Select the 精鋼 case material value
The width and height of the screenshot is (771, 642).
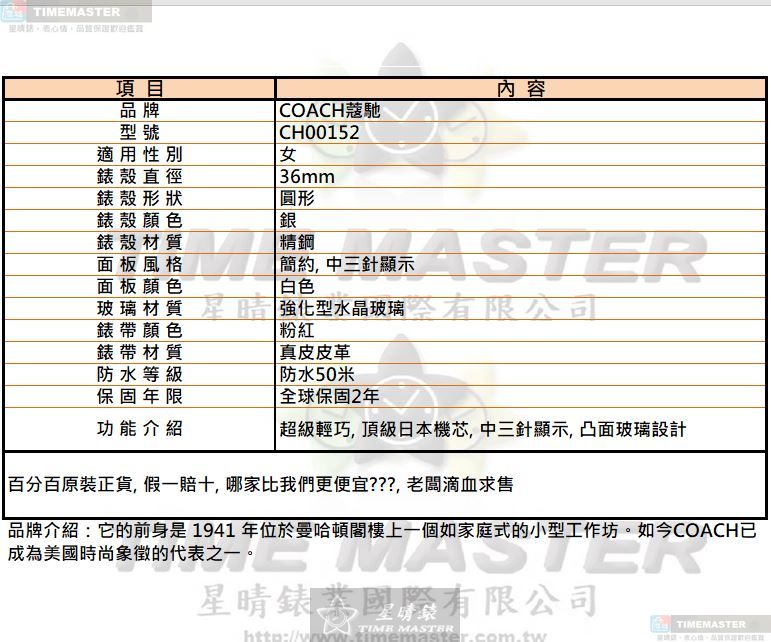[297, 243]
